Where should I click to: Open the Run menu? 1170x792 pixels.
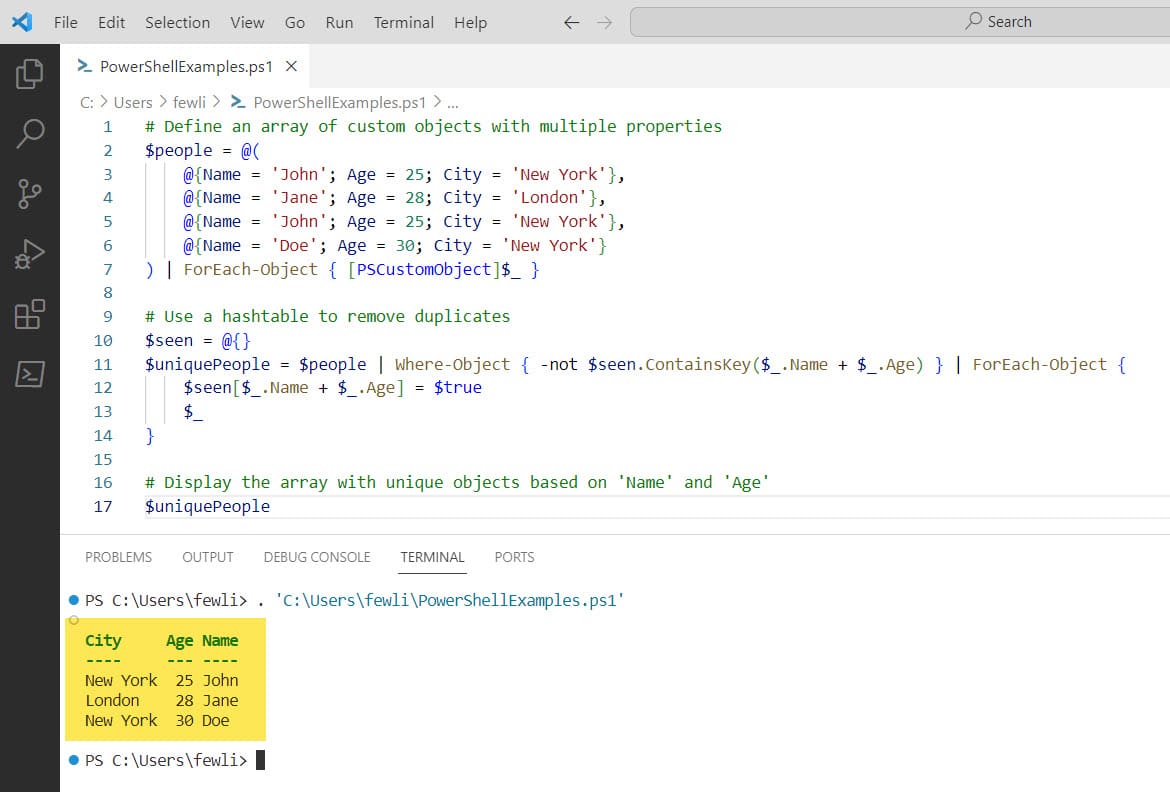340,22
